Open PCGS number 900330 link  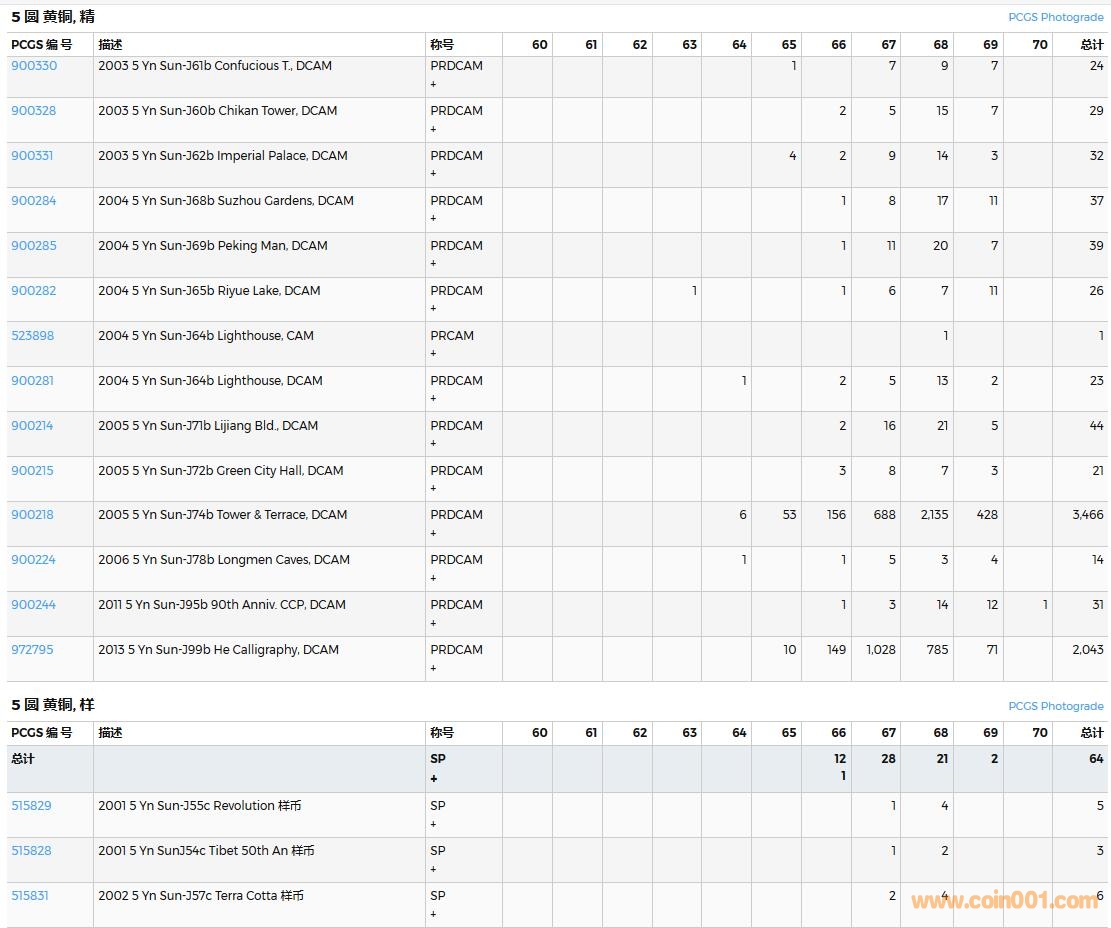pyautogui.click(x=34, y=66)
